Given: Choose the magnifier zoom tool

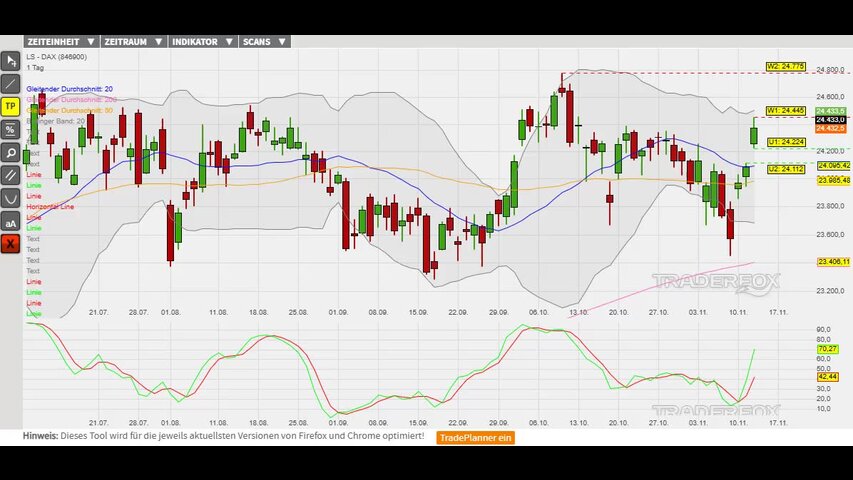Looking at the screenshot, I should 11,153.
